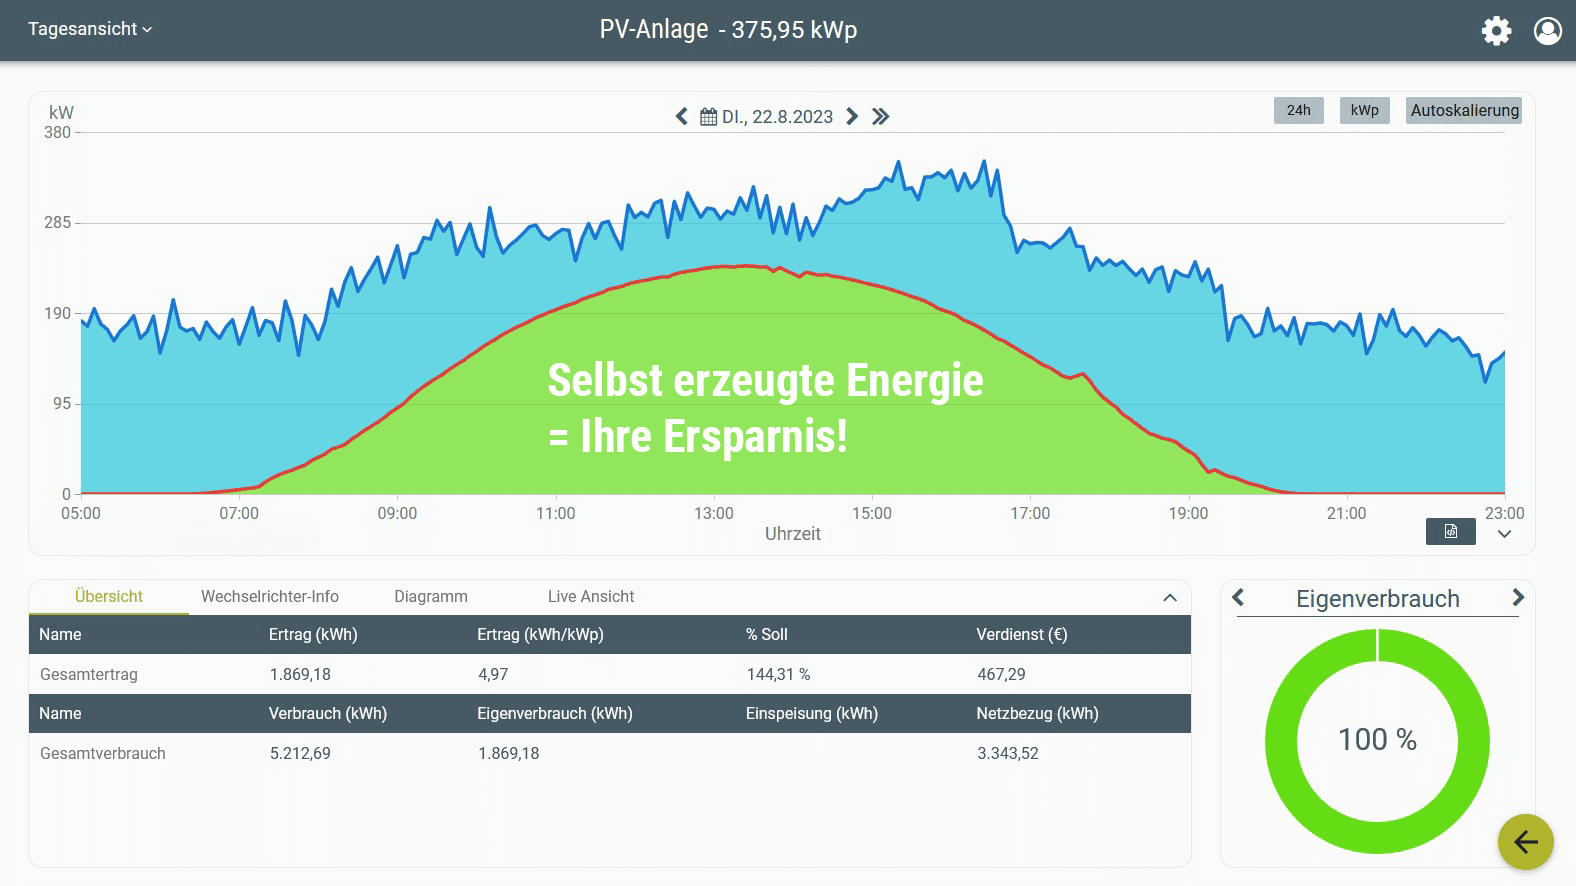Click the chart export document icon

(x=1450, y=531)
